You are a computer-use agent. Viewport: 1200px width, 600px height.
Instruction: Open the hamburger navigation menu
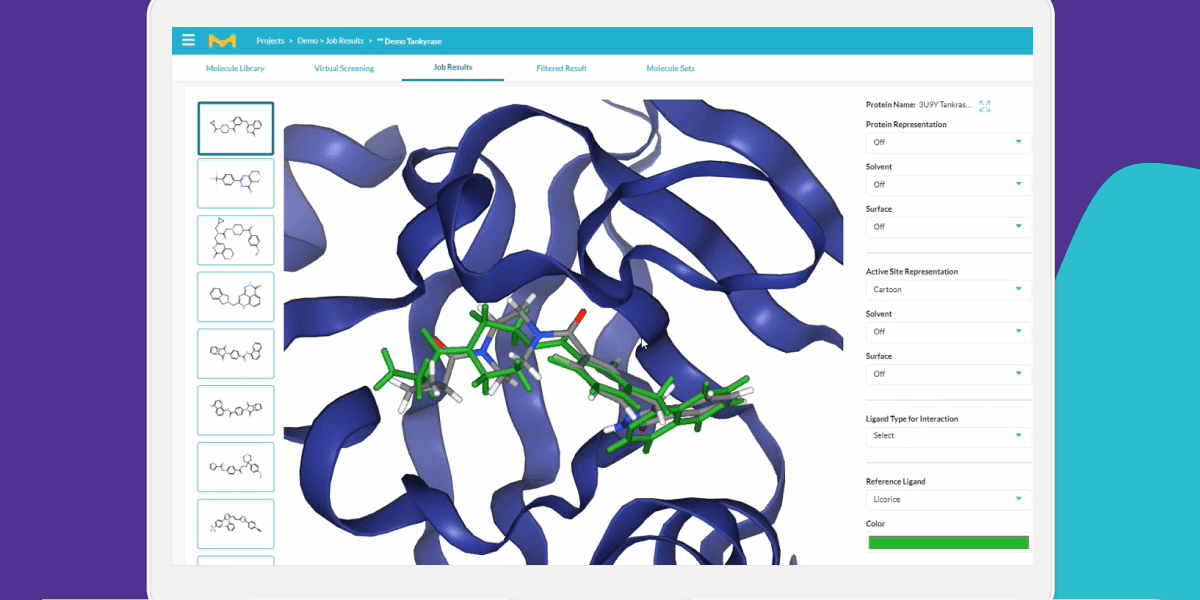click(x=188, y=41)
